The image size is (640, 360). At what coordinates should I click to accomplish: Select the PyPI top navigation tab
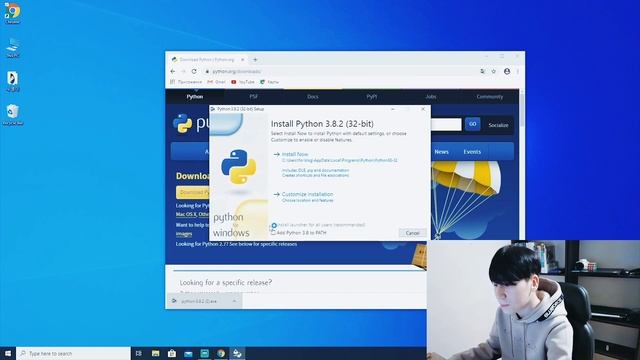(x=371, y=97)
